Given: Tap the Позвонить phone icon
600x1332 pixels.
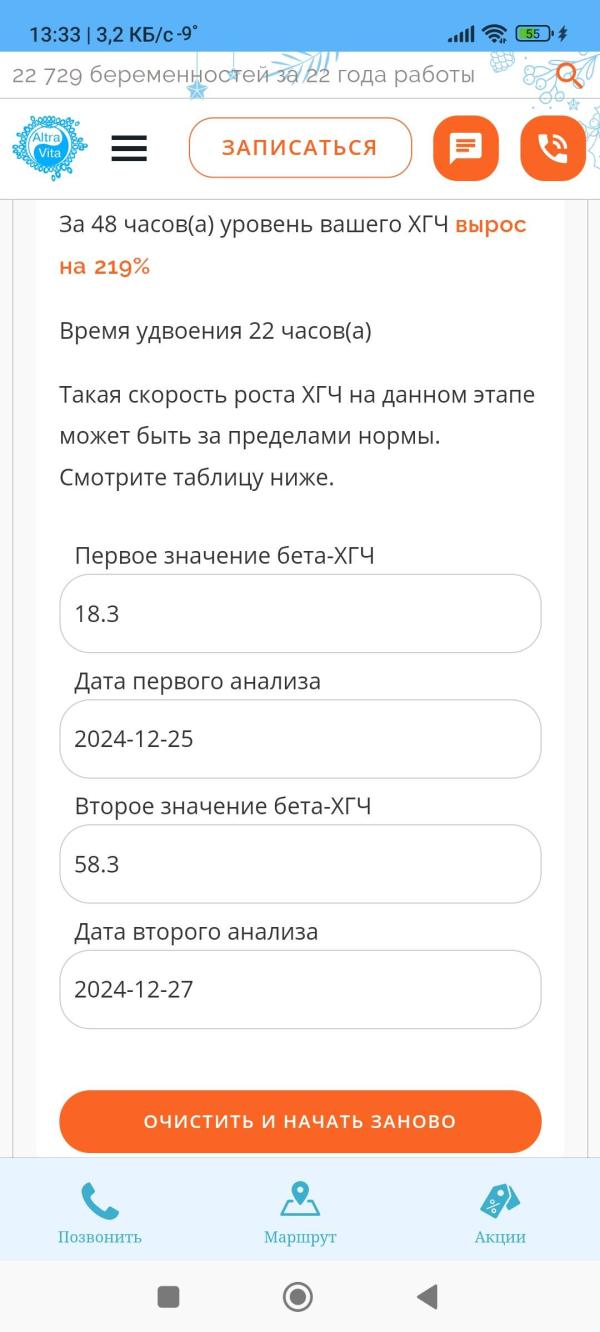Looking at the screenshot, I should point(100,1201).
